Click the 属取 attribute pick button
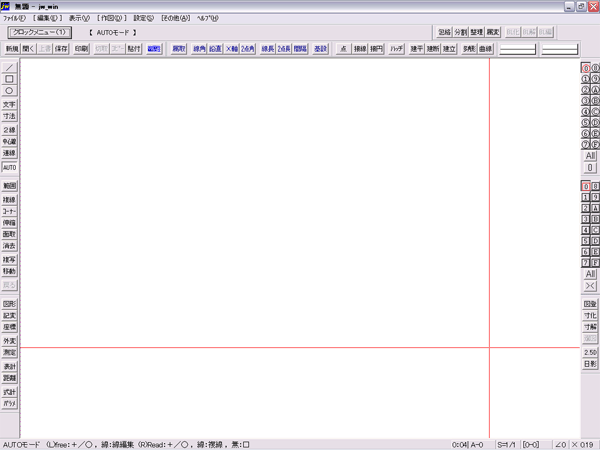Viewport: 600px width, 450px height. (179, 49)
